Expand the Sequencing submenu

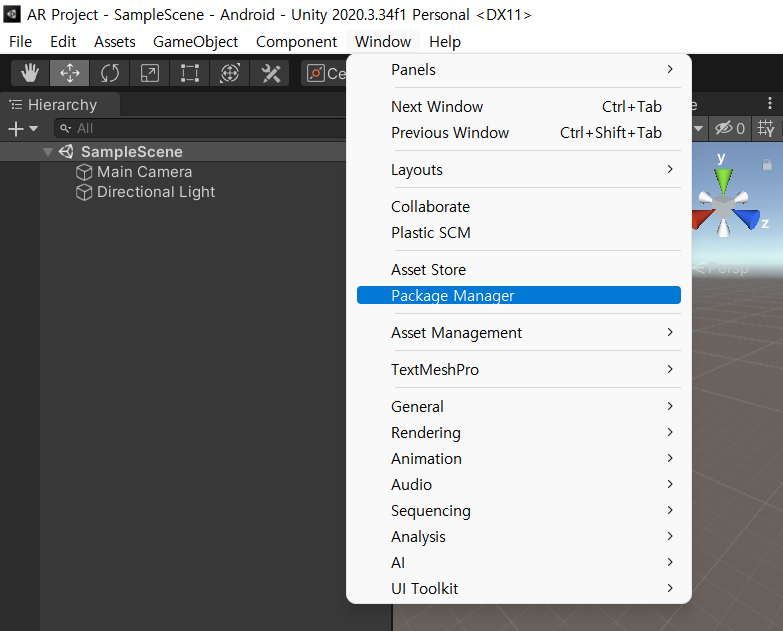coord(518,510)
